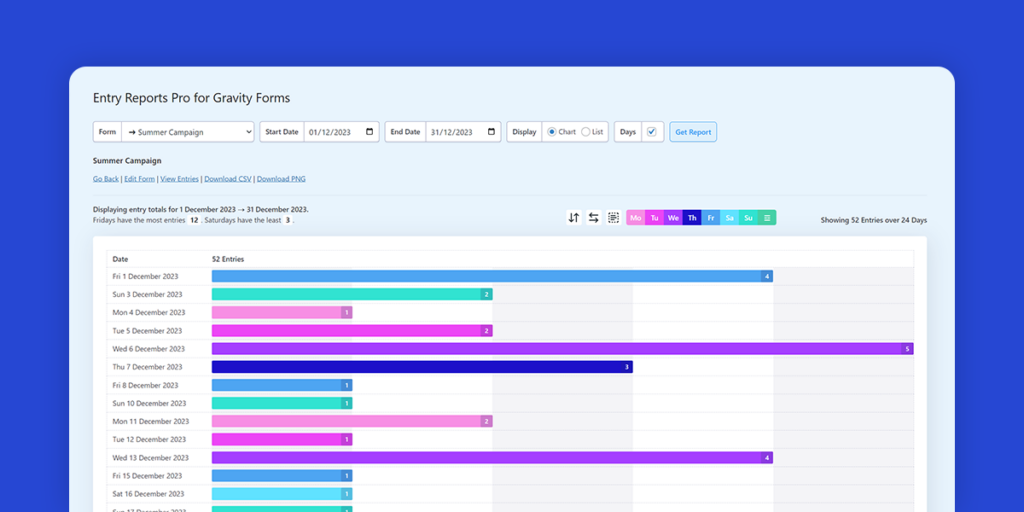1024x512 pixels.
Task: Toggle the Mo day filter
Action: 635,217
